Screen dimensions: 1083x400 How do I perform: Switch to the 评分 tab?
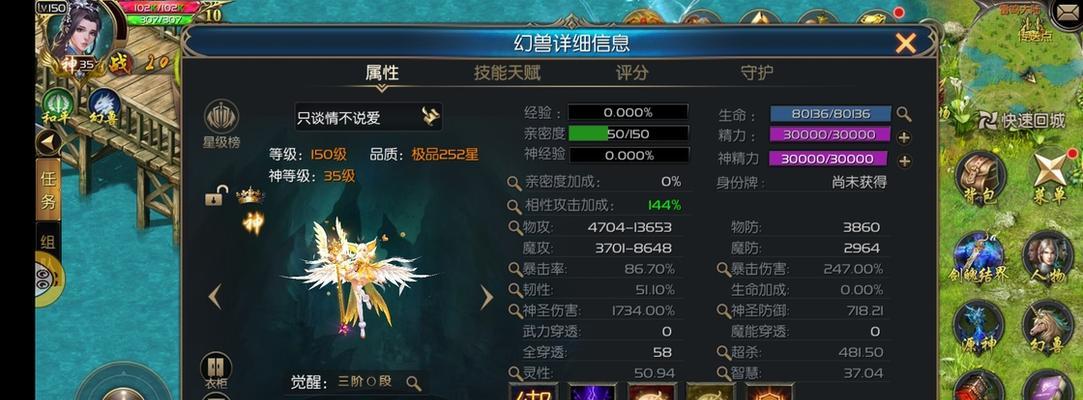tap(632, 73)
